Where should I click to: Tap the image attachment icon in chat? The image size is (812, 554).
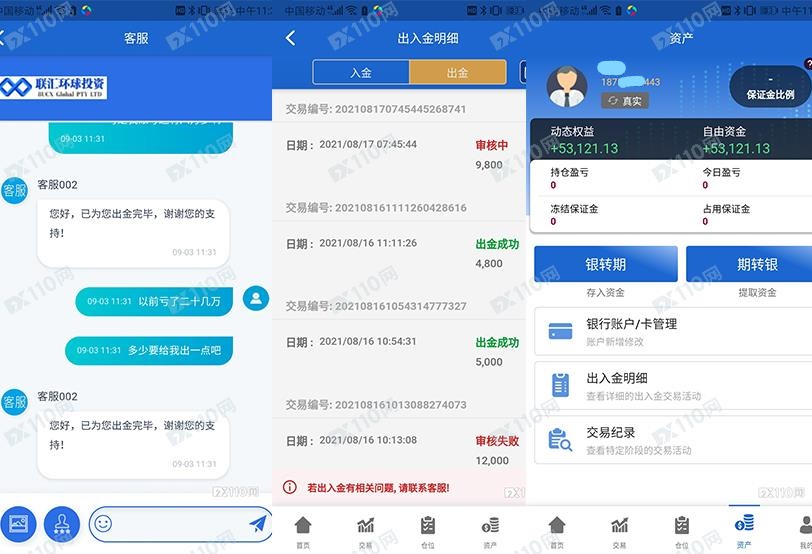coord(18,524)
